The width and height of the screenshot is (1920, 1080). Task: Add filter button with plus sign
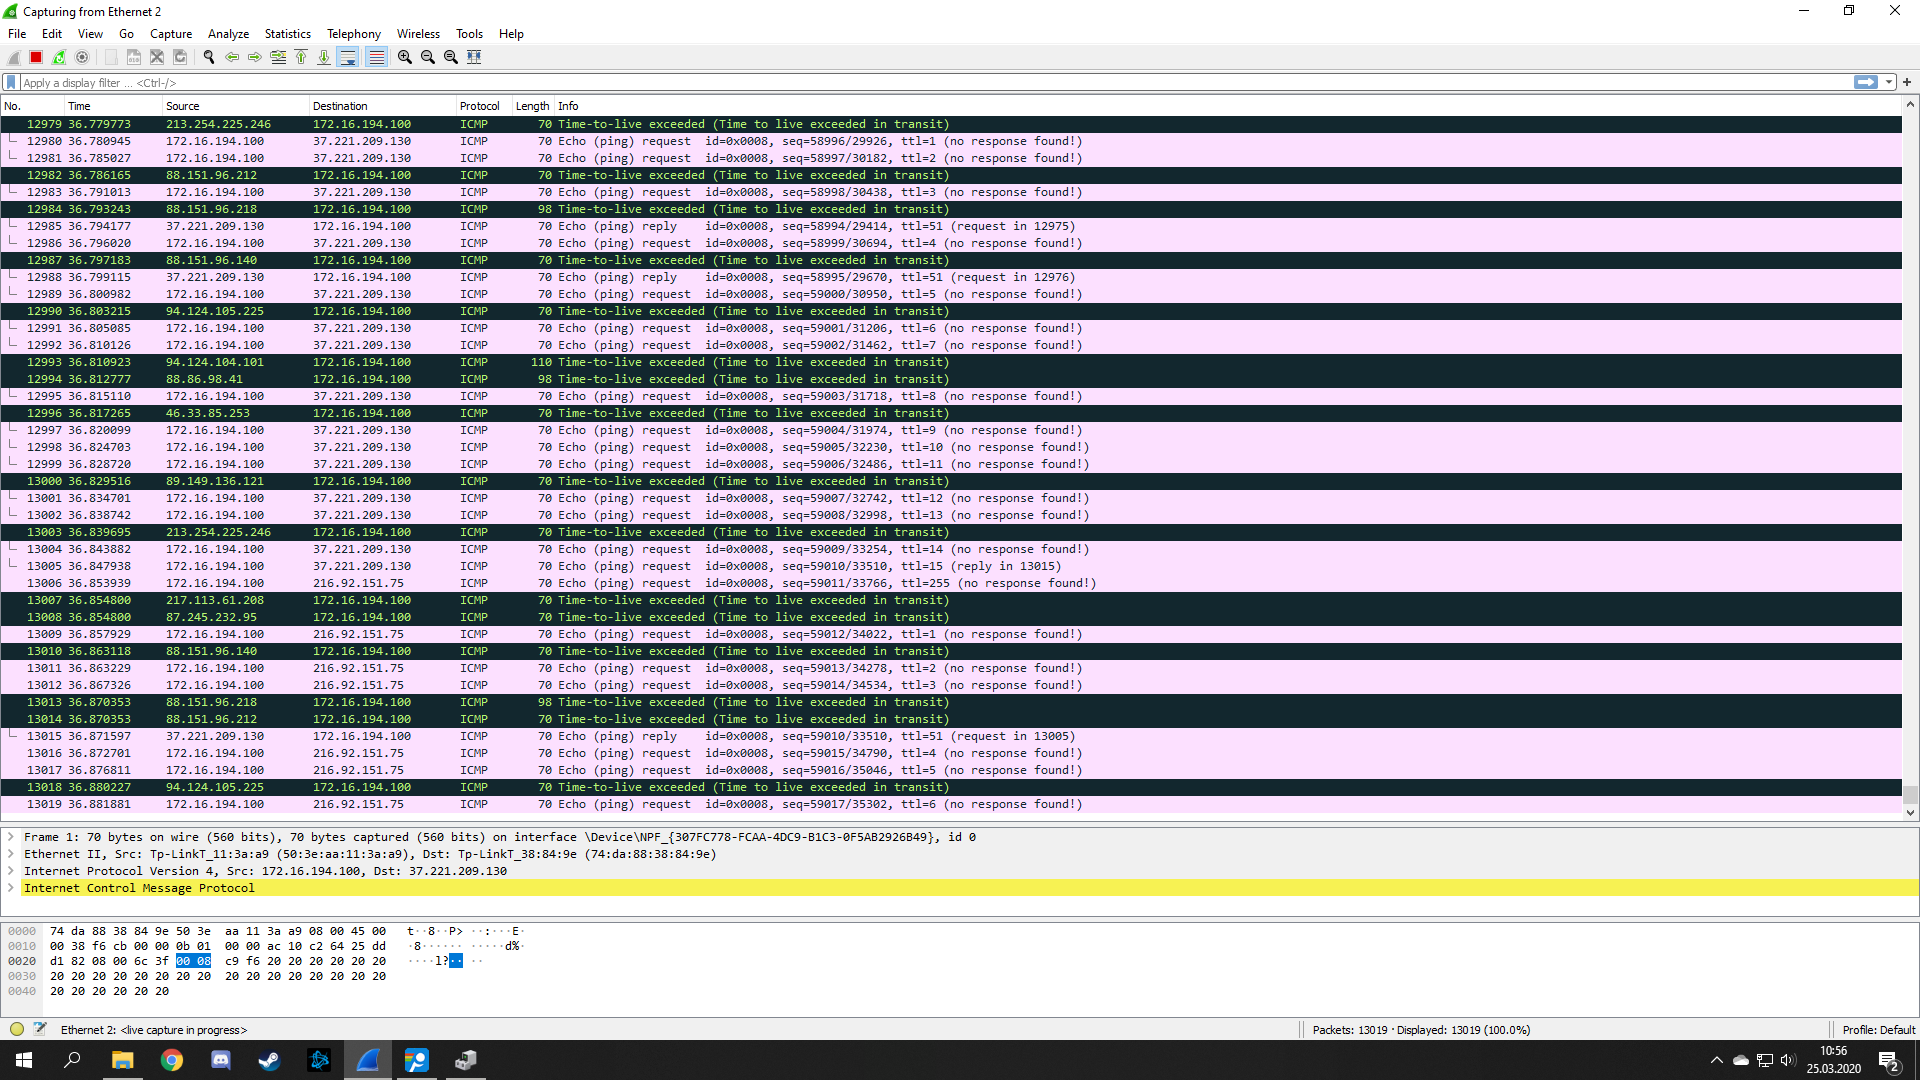tap(1907, 83)
